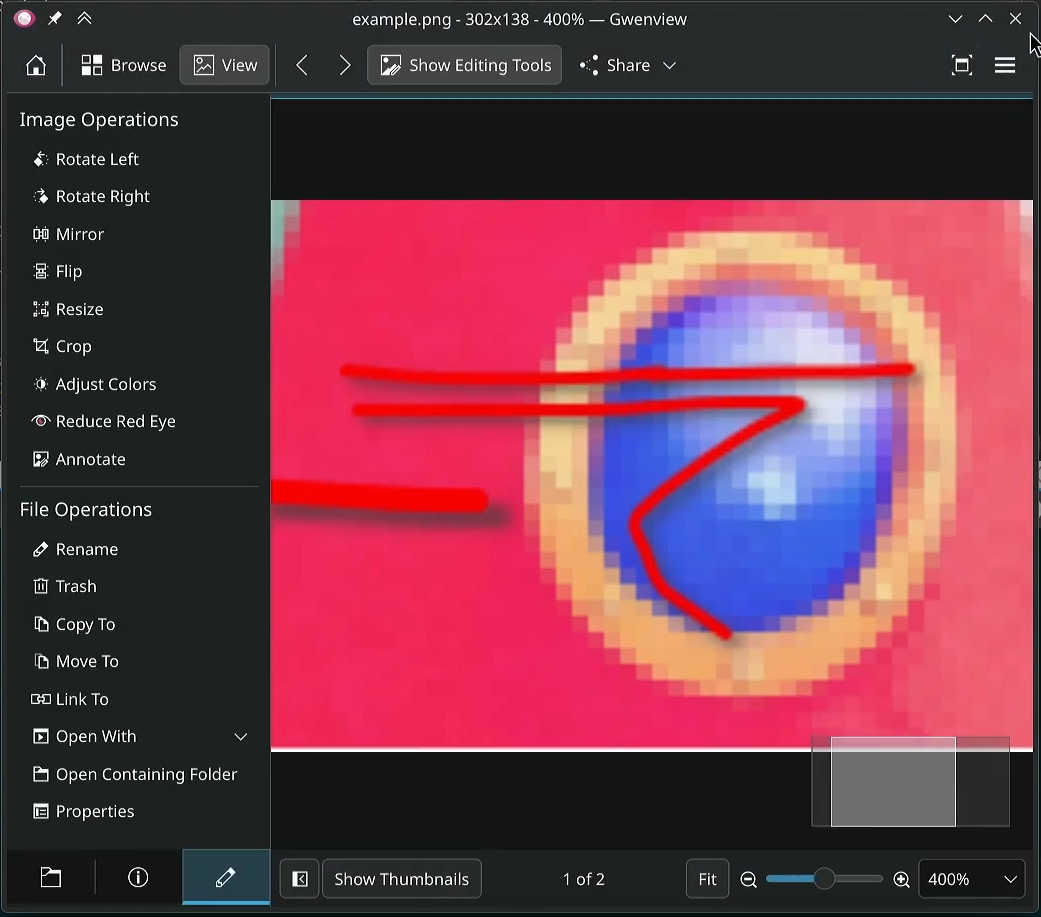Open Adjust Colors

click(94, 384)
